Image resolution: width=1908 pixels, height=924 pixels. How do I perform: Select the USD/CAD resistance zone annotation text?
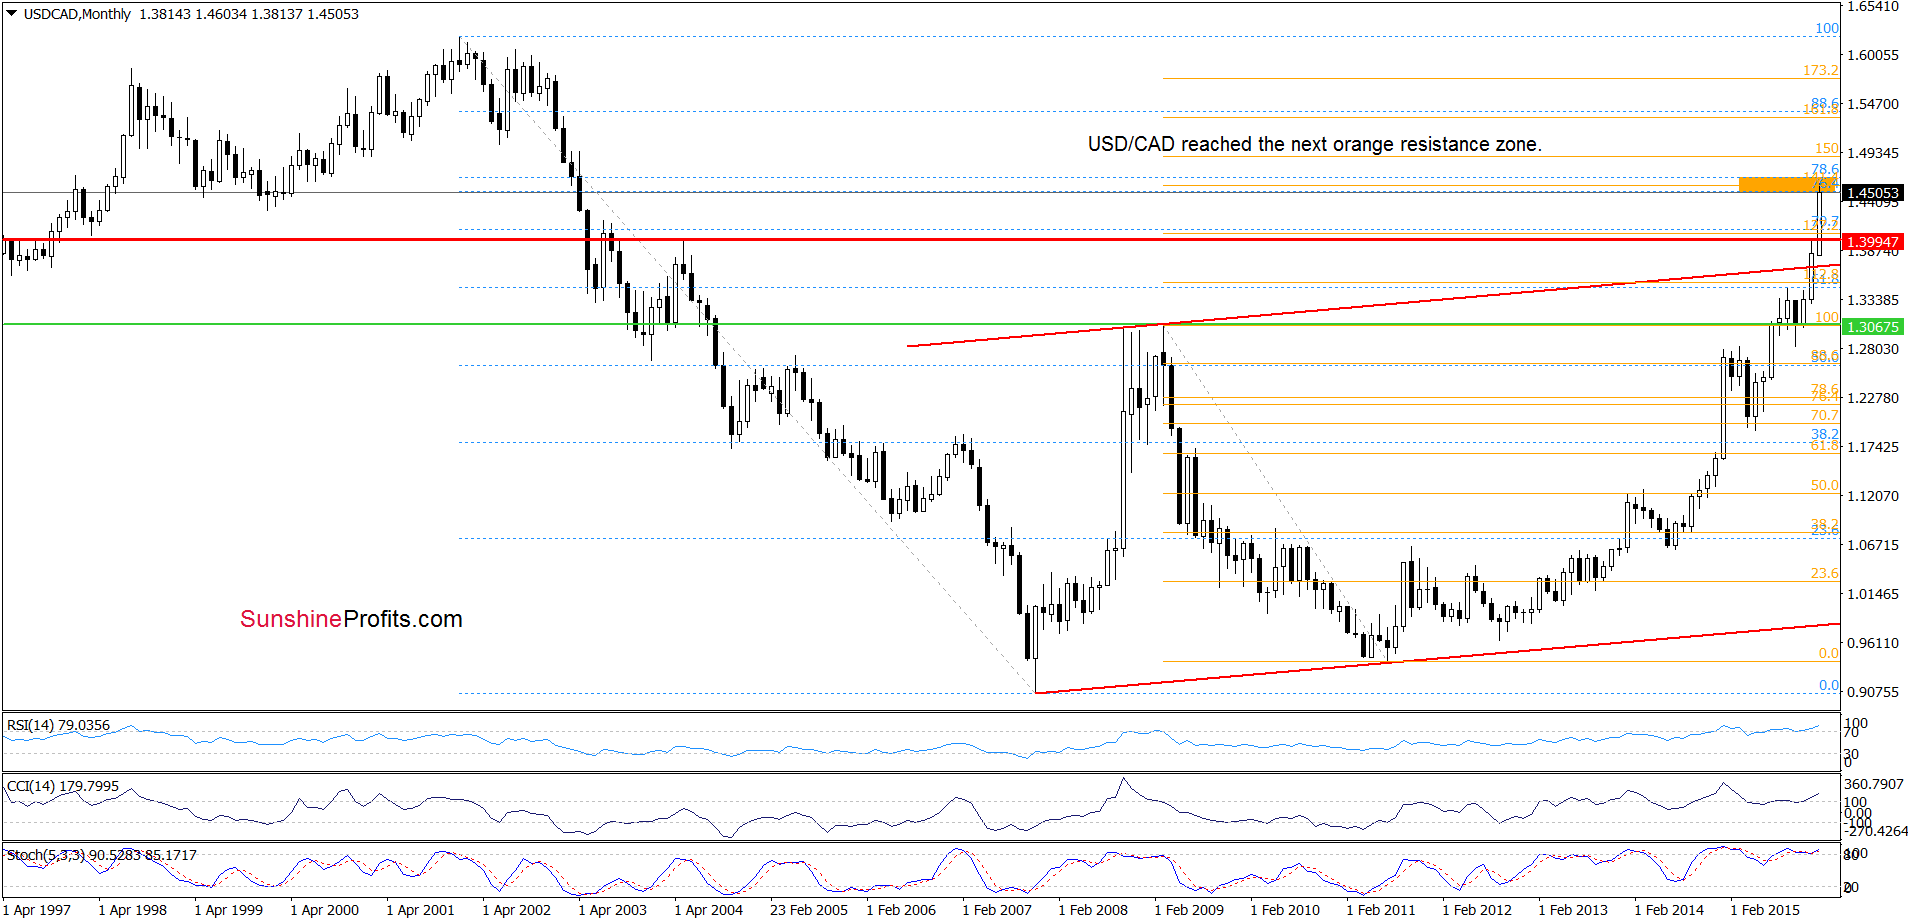click(x=1314, y=144)
